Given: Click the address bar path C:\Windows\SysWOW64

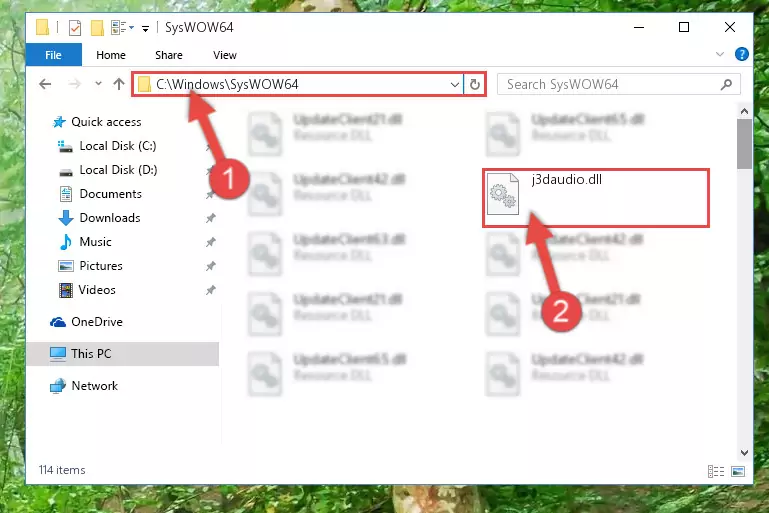Looking at the screenshot, I should coord(227,84).
